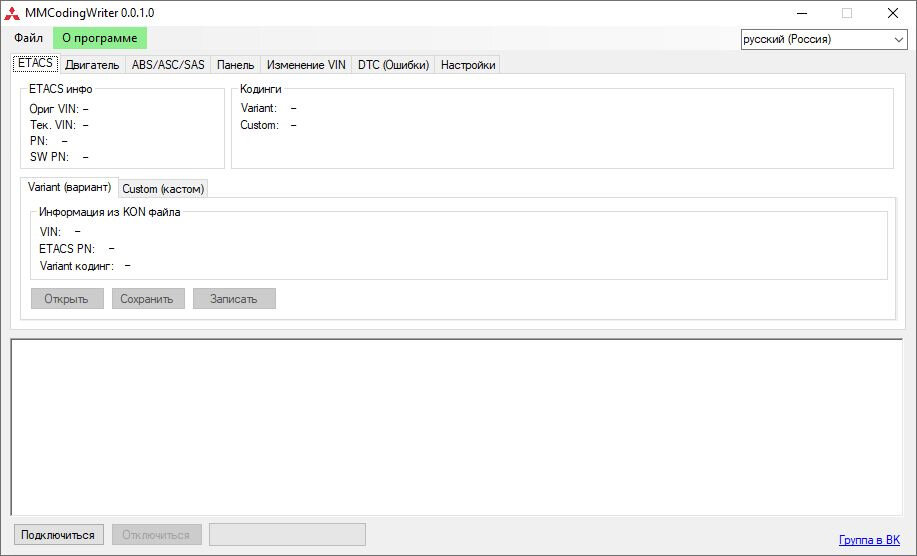Open the ABS/ASC/SAS tab
Screen dimensions: 917x556
click(168, 65)
